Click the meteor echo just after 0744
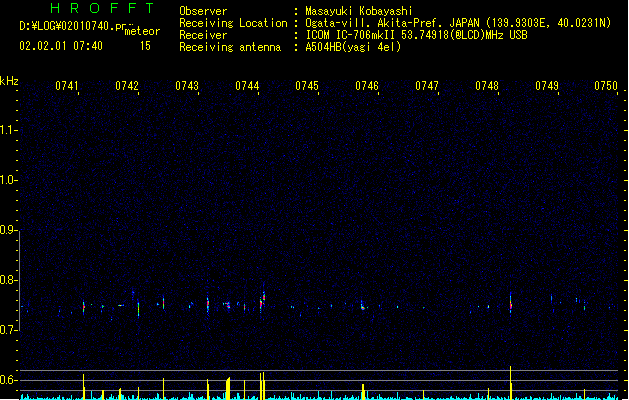 coord(262,302)
